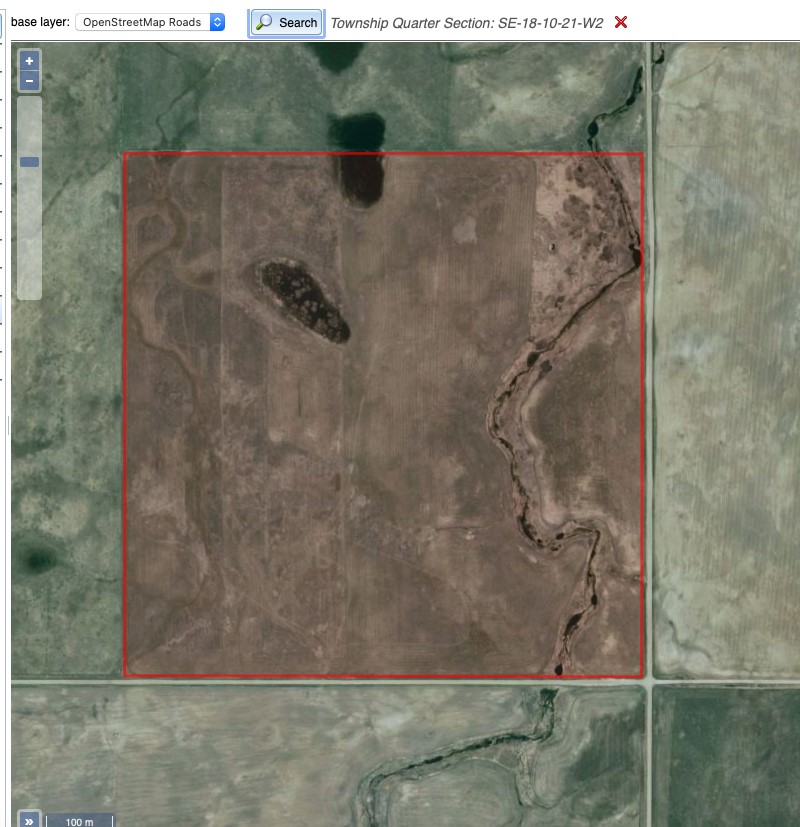Click the zoom slider handle
Image resolution: width=800 pixels, height=827 pixels.
click(x=30, y=162)
